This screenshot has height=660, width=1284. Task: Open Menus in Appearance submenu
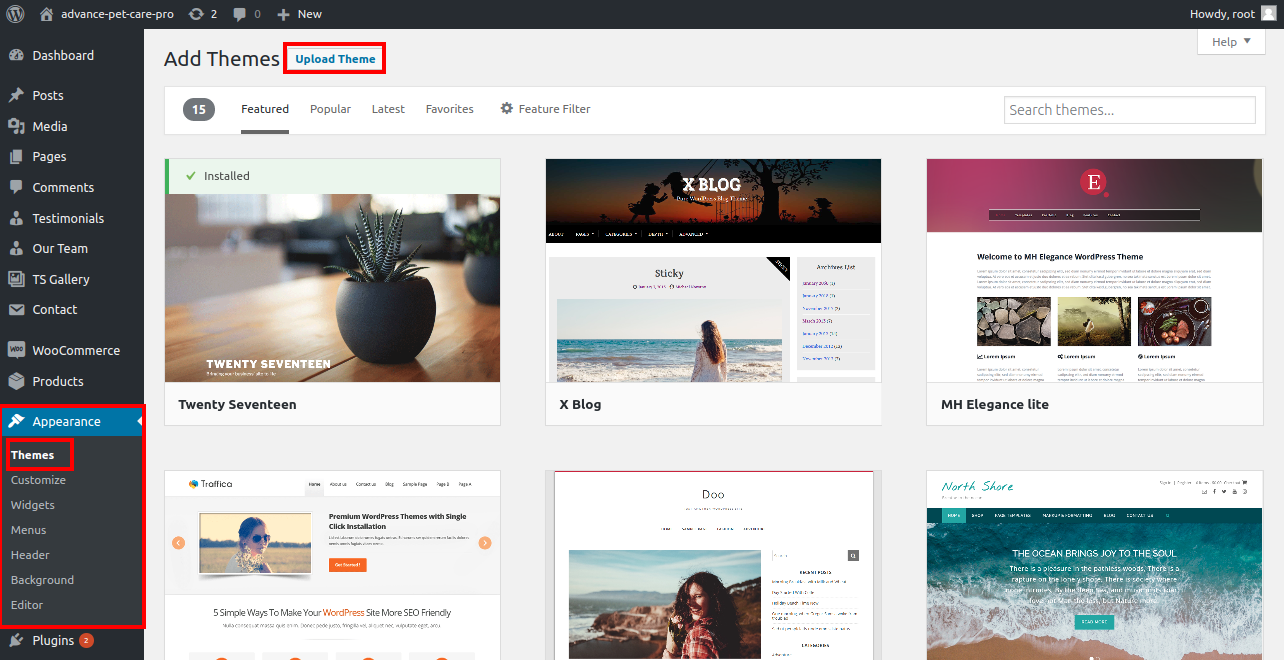[x=29, y=530]
